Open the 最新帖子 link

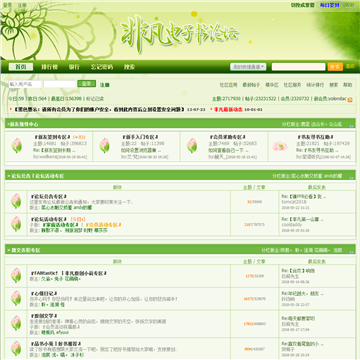[x=251, y=85]
